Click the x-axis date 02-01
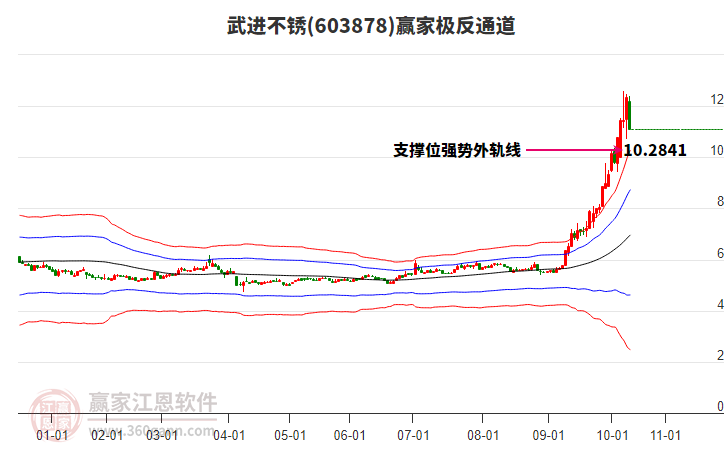This screenshot has height=450, width=726. coord(107,435)
